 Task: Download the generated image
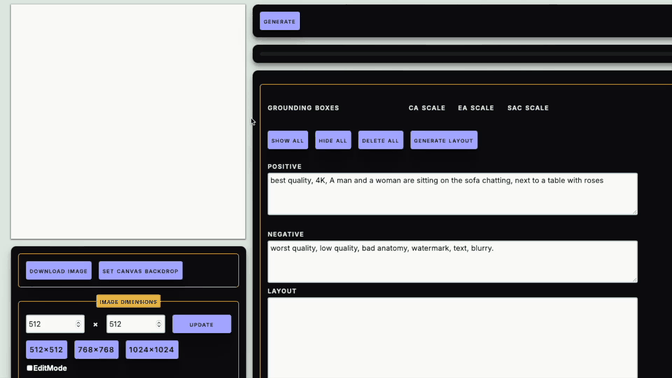(59, 271)
